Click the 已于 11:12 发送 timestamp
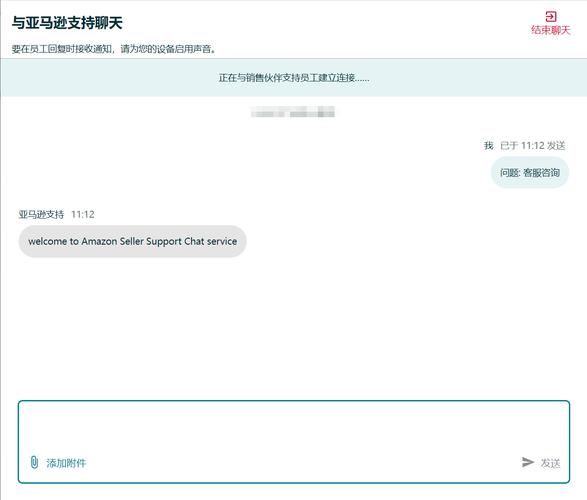The width and height of the screenshot is (587, 500). coord(533,146)
